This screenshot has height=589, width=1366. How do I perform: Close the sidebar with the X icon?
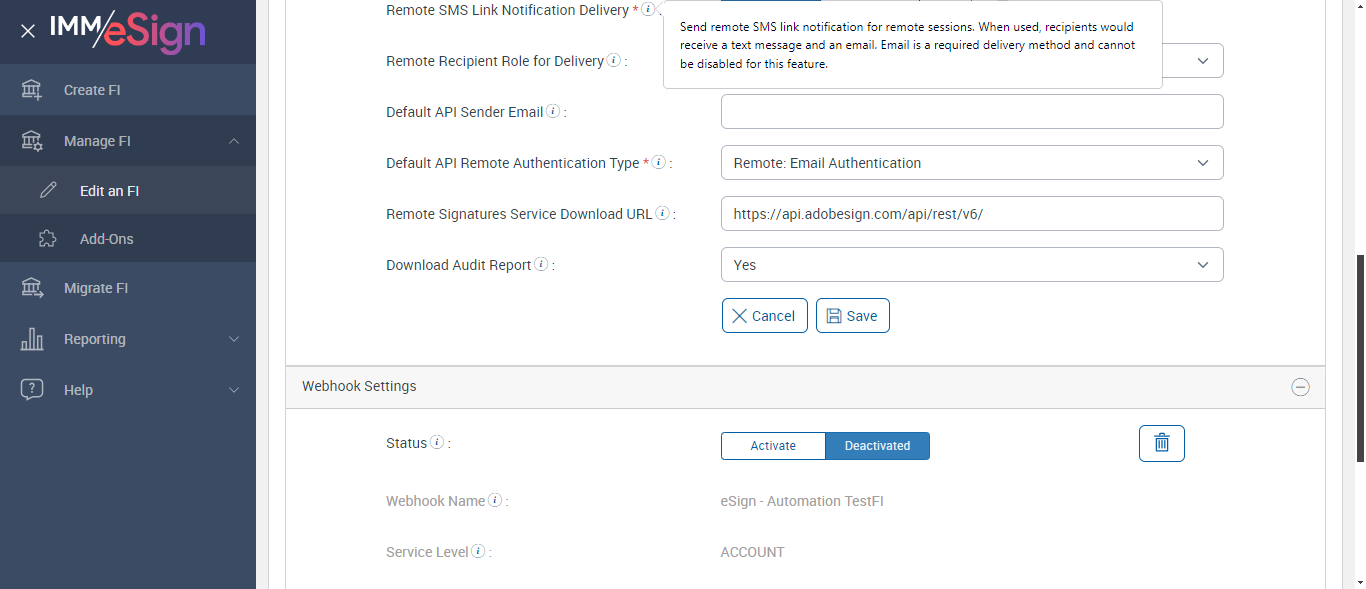pyautogui.click(x=28, y=31)
